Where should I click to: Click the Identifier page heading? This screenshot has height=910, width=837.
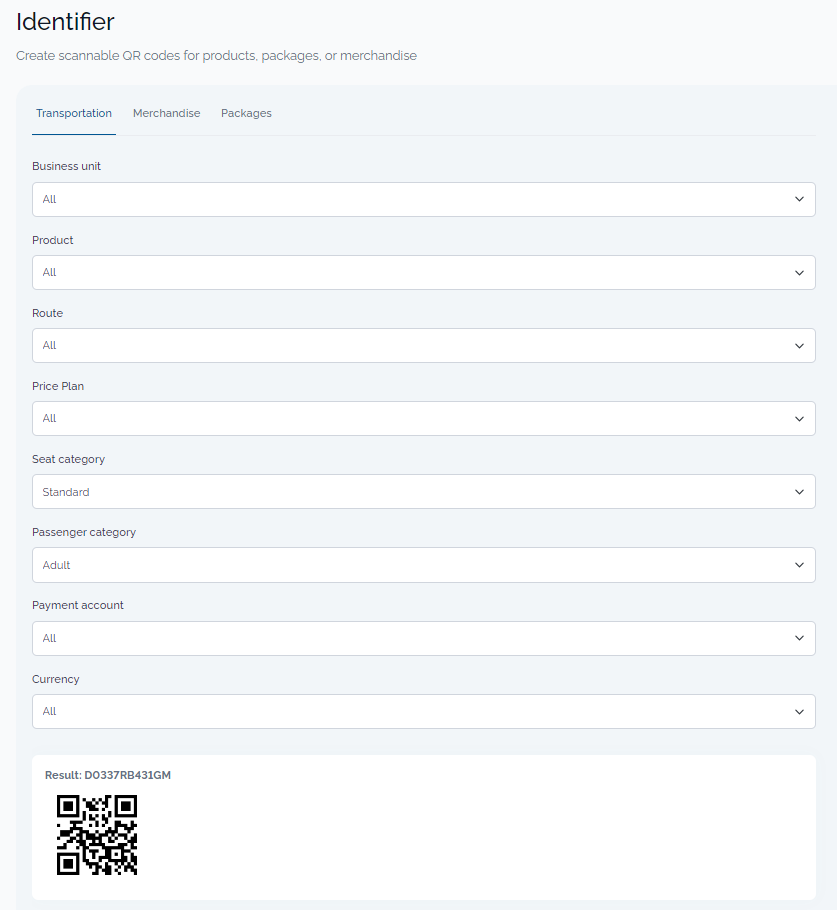(65, 22)
